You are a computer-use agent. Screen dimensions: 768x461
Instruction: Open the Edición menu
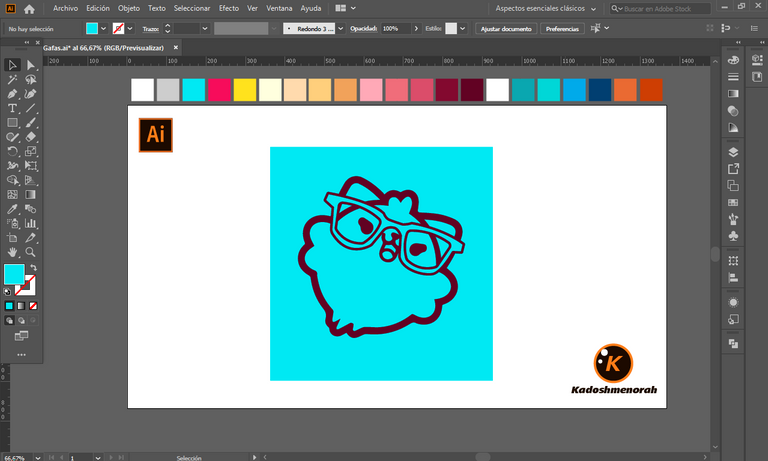[x=98, y=8]
